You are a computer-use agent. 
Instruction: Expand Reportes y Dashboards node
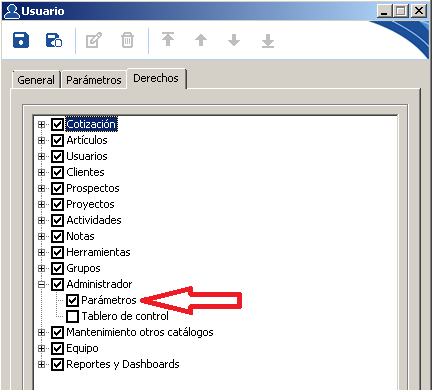41,364
